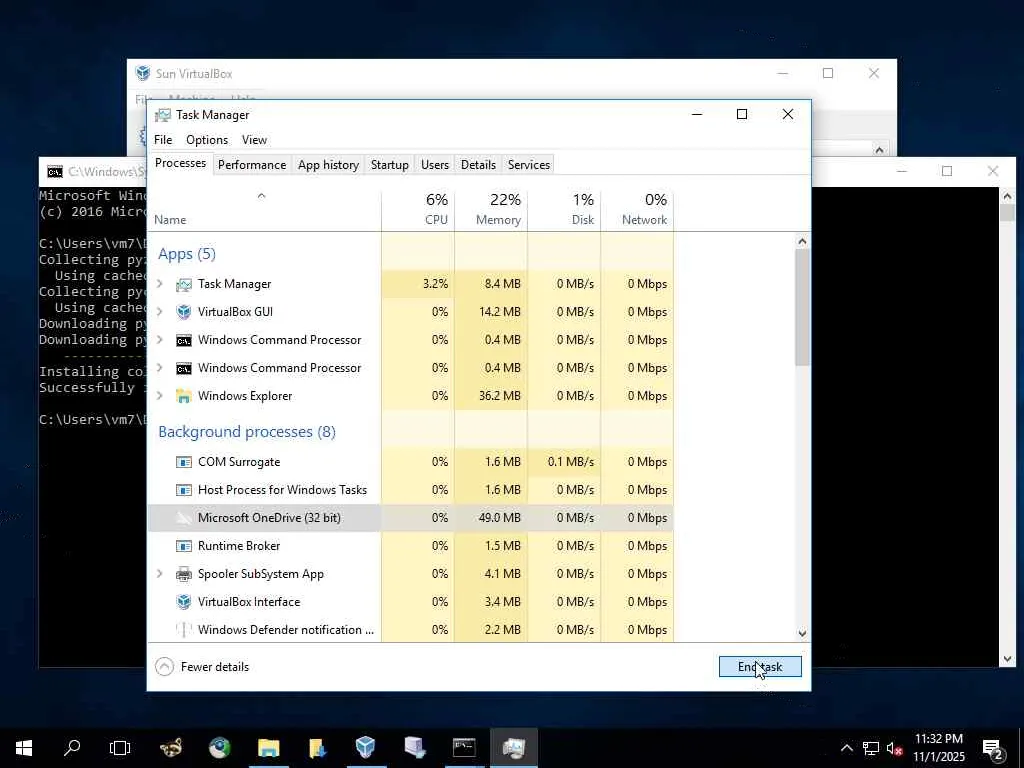This screenshot has width=1024, height=768.
Task: Switch to VirtualBox taskbar icon
Action: coord(366,748)
